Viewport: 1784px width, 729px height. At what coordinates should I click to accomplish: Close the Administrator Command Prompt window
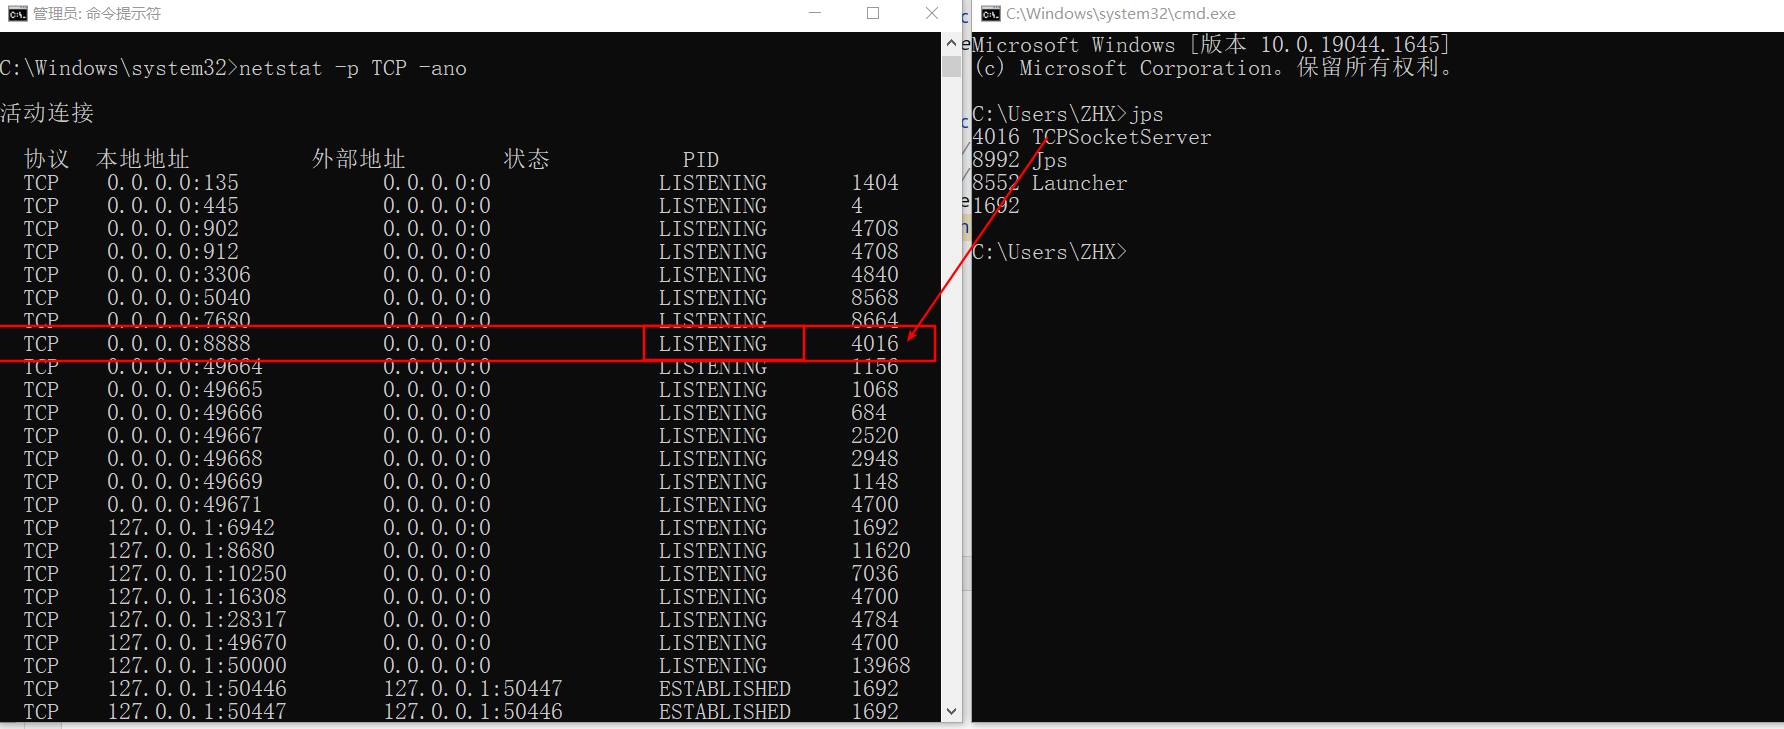click(932, 13)
